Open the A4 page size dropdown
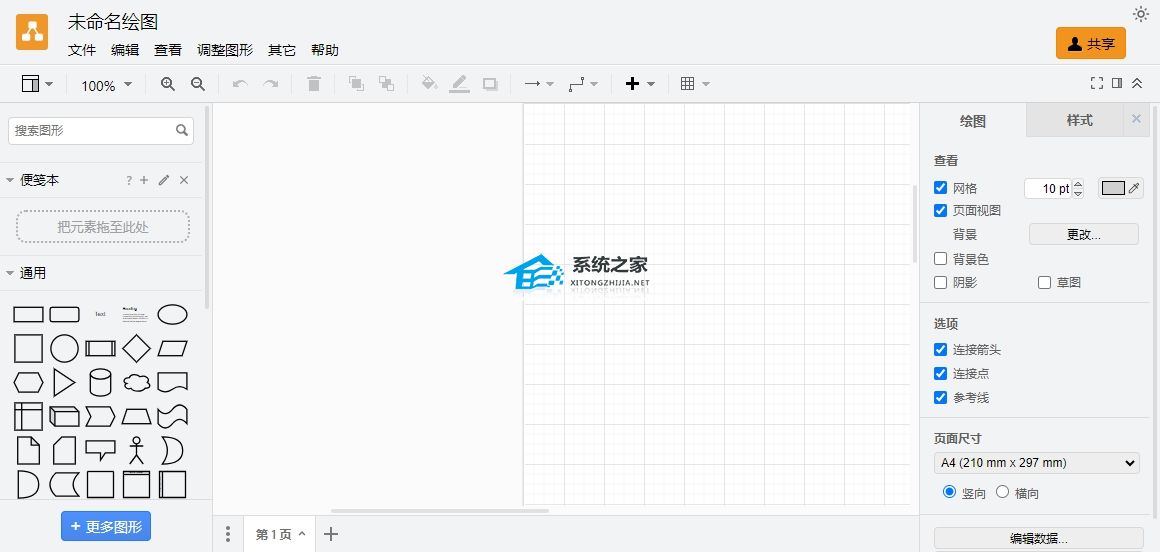The height and width of the screenshot is (552, 1160). click(x=1036, y=463)
